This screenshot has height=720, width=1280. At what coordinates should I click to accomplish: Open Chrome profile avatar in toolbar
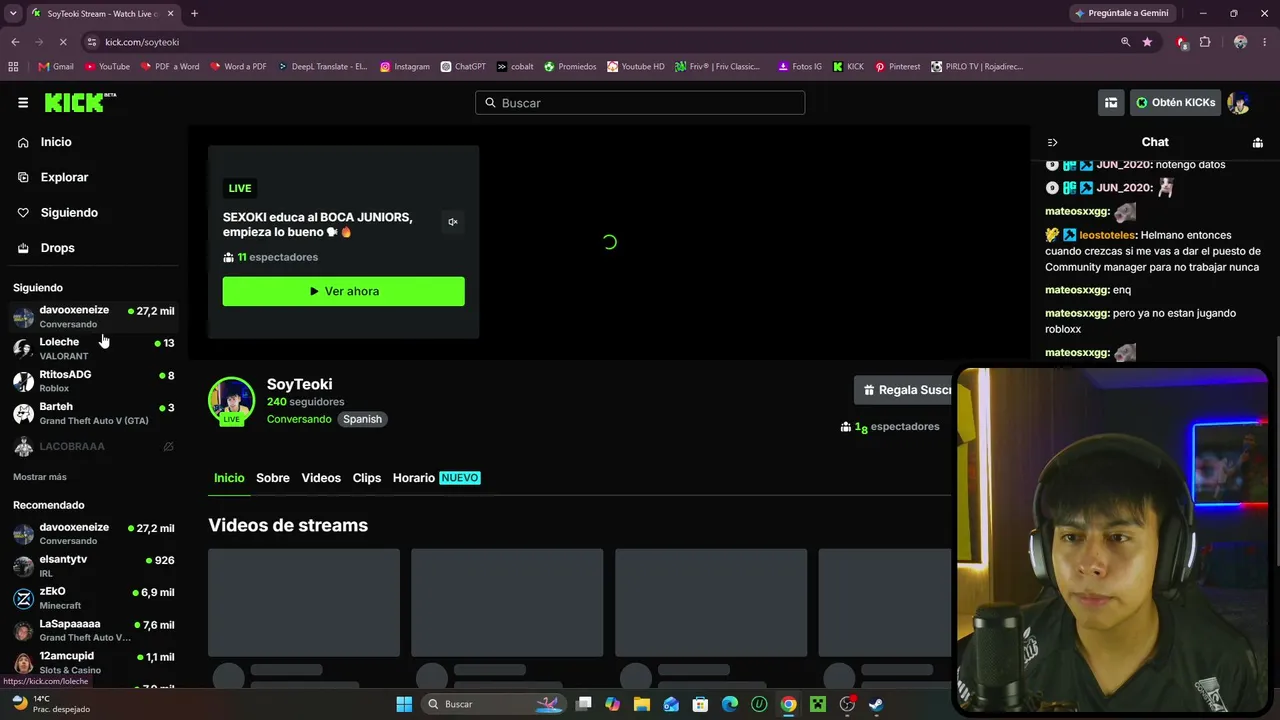(1240, 42)
